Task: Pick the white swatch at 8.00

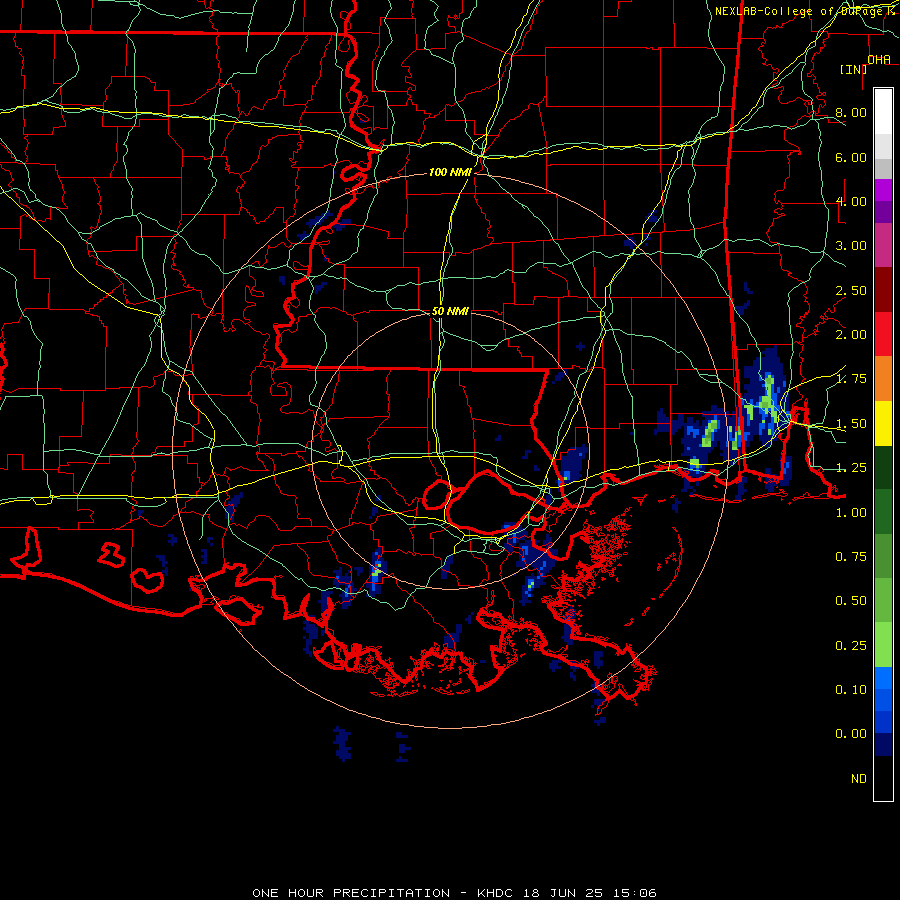Action: pyautogui.click(x=883, y=112)
